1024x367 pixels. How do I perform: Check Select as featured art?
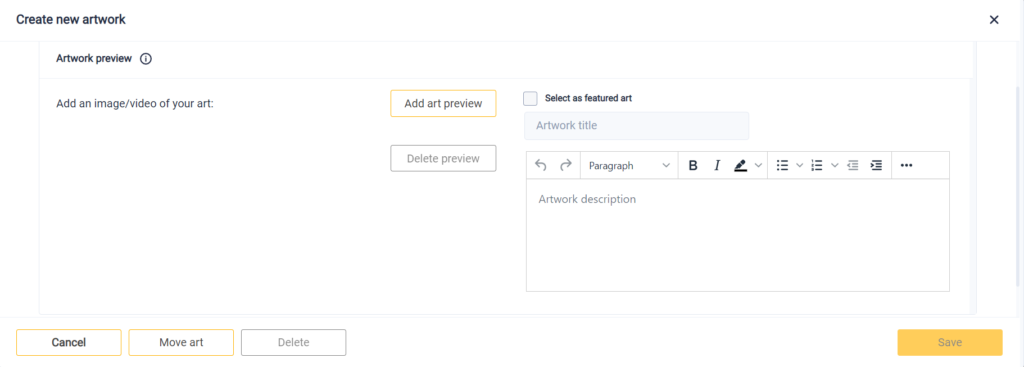click(530, 99)
